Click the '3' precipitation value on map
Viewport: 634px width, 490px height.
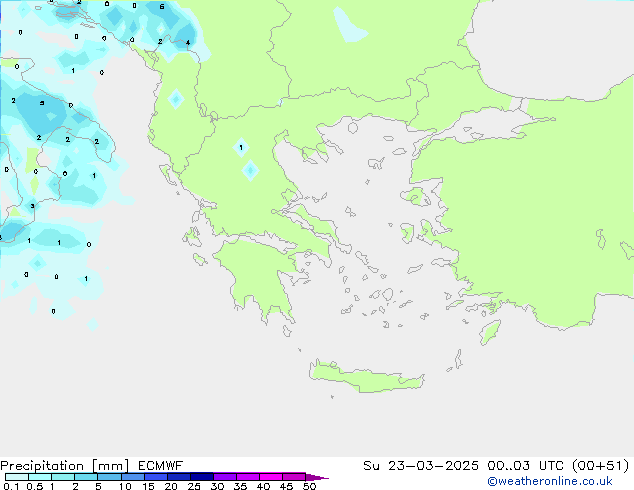click(32, 206)
